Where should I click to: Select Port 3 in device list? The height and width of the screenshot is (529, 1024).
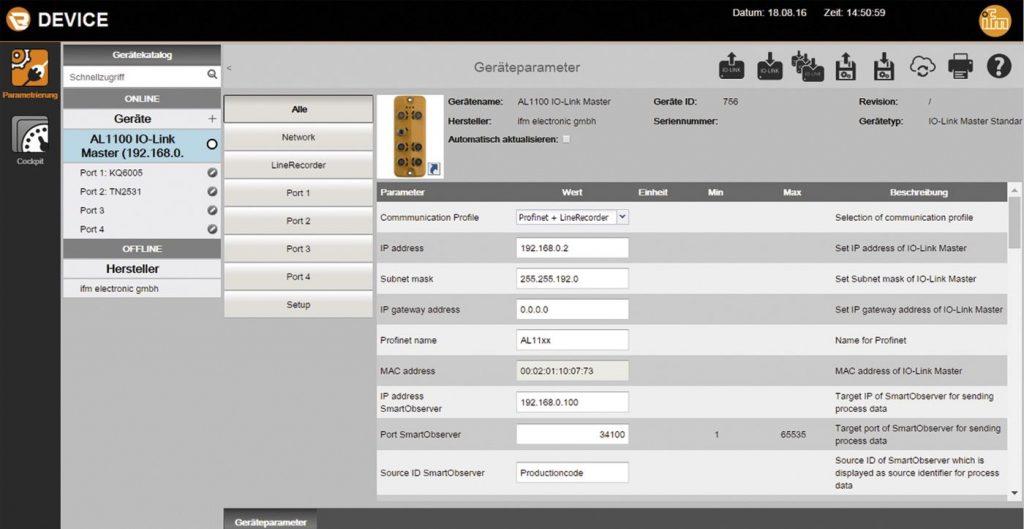tap(142, 210)
